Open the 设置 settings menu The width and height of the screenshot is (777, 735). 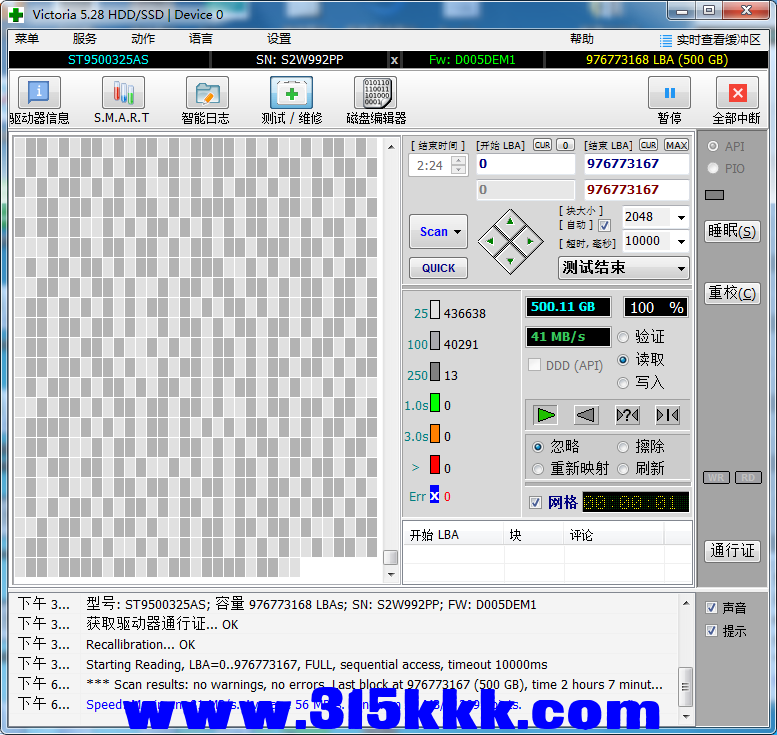(x=279, y=39)
